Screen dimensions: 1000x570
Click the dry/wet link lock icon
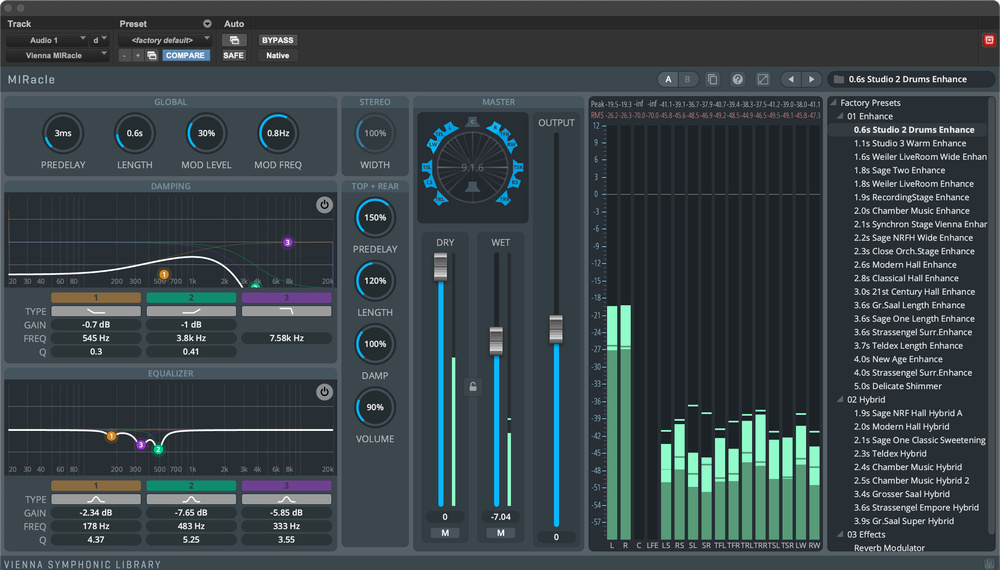coord(472,386)
